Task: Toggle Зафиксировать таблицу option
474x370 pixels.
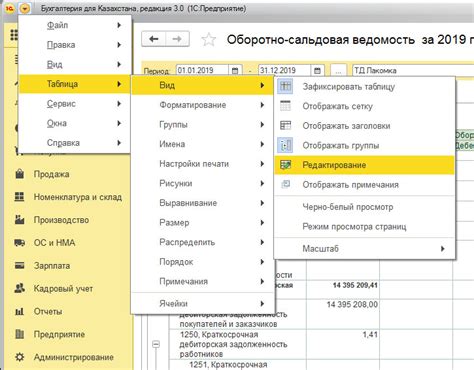Action: tap(364, 87)
